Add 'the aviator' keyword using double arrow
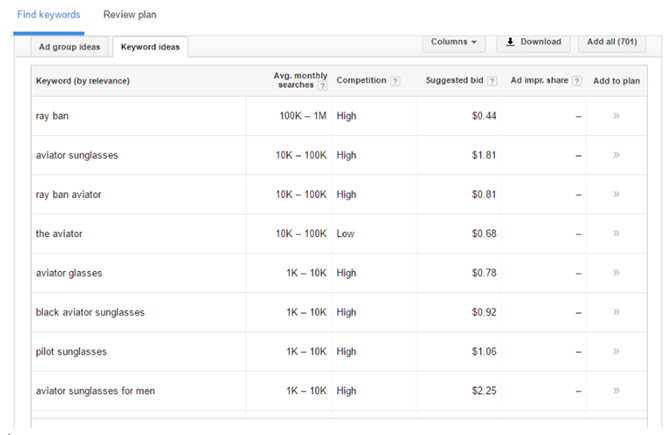Image resolution: width=669 pixels, height=435 pixels. [x=616, y=234]
